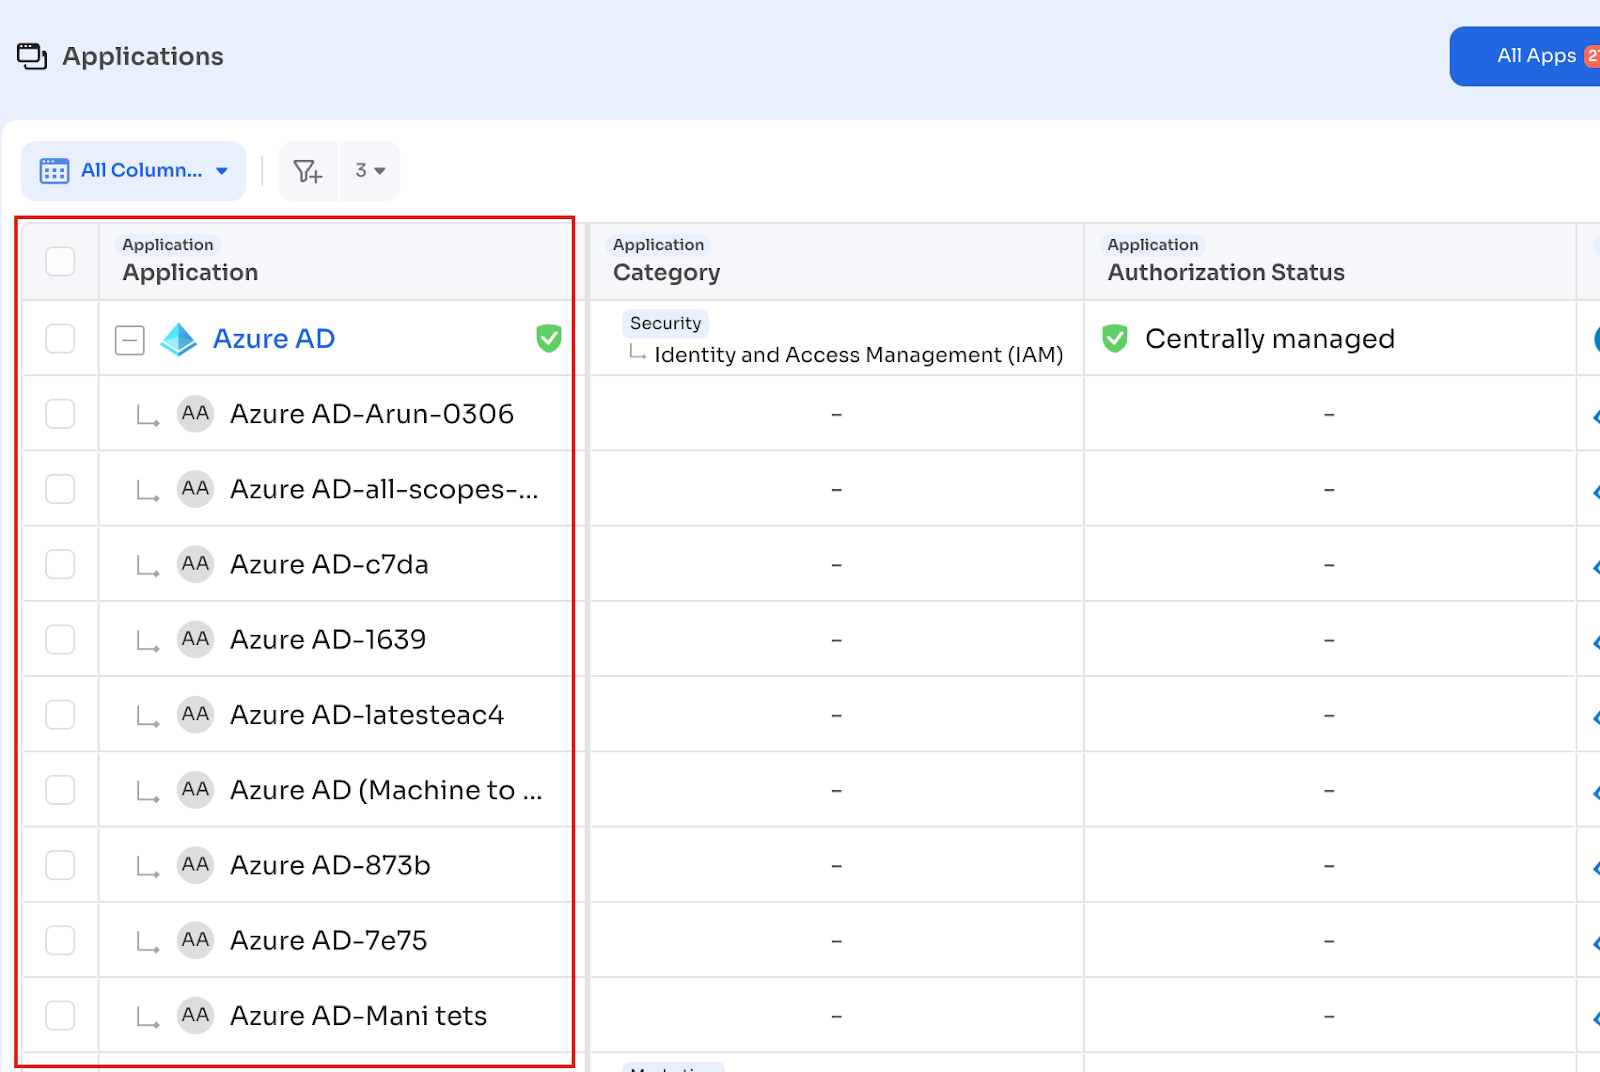Open Azure AD (Machine to ... instance
This screenshot has width=1600, height=1072.
tap(386, 790)
